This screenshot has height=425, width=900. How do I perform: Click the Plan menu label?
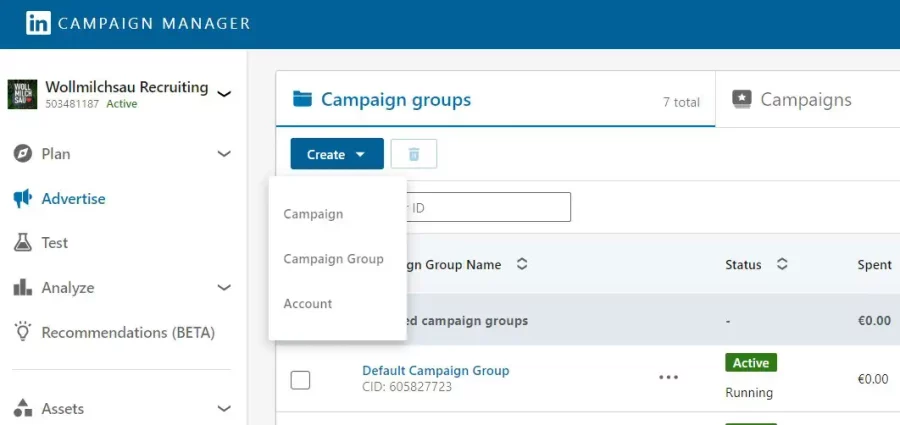[x=56, y=154]
